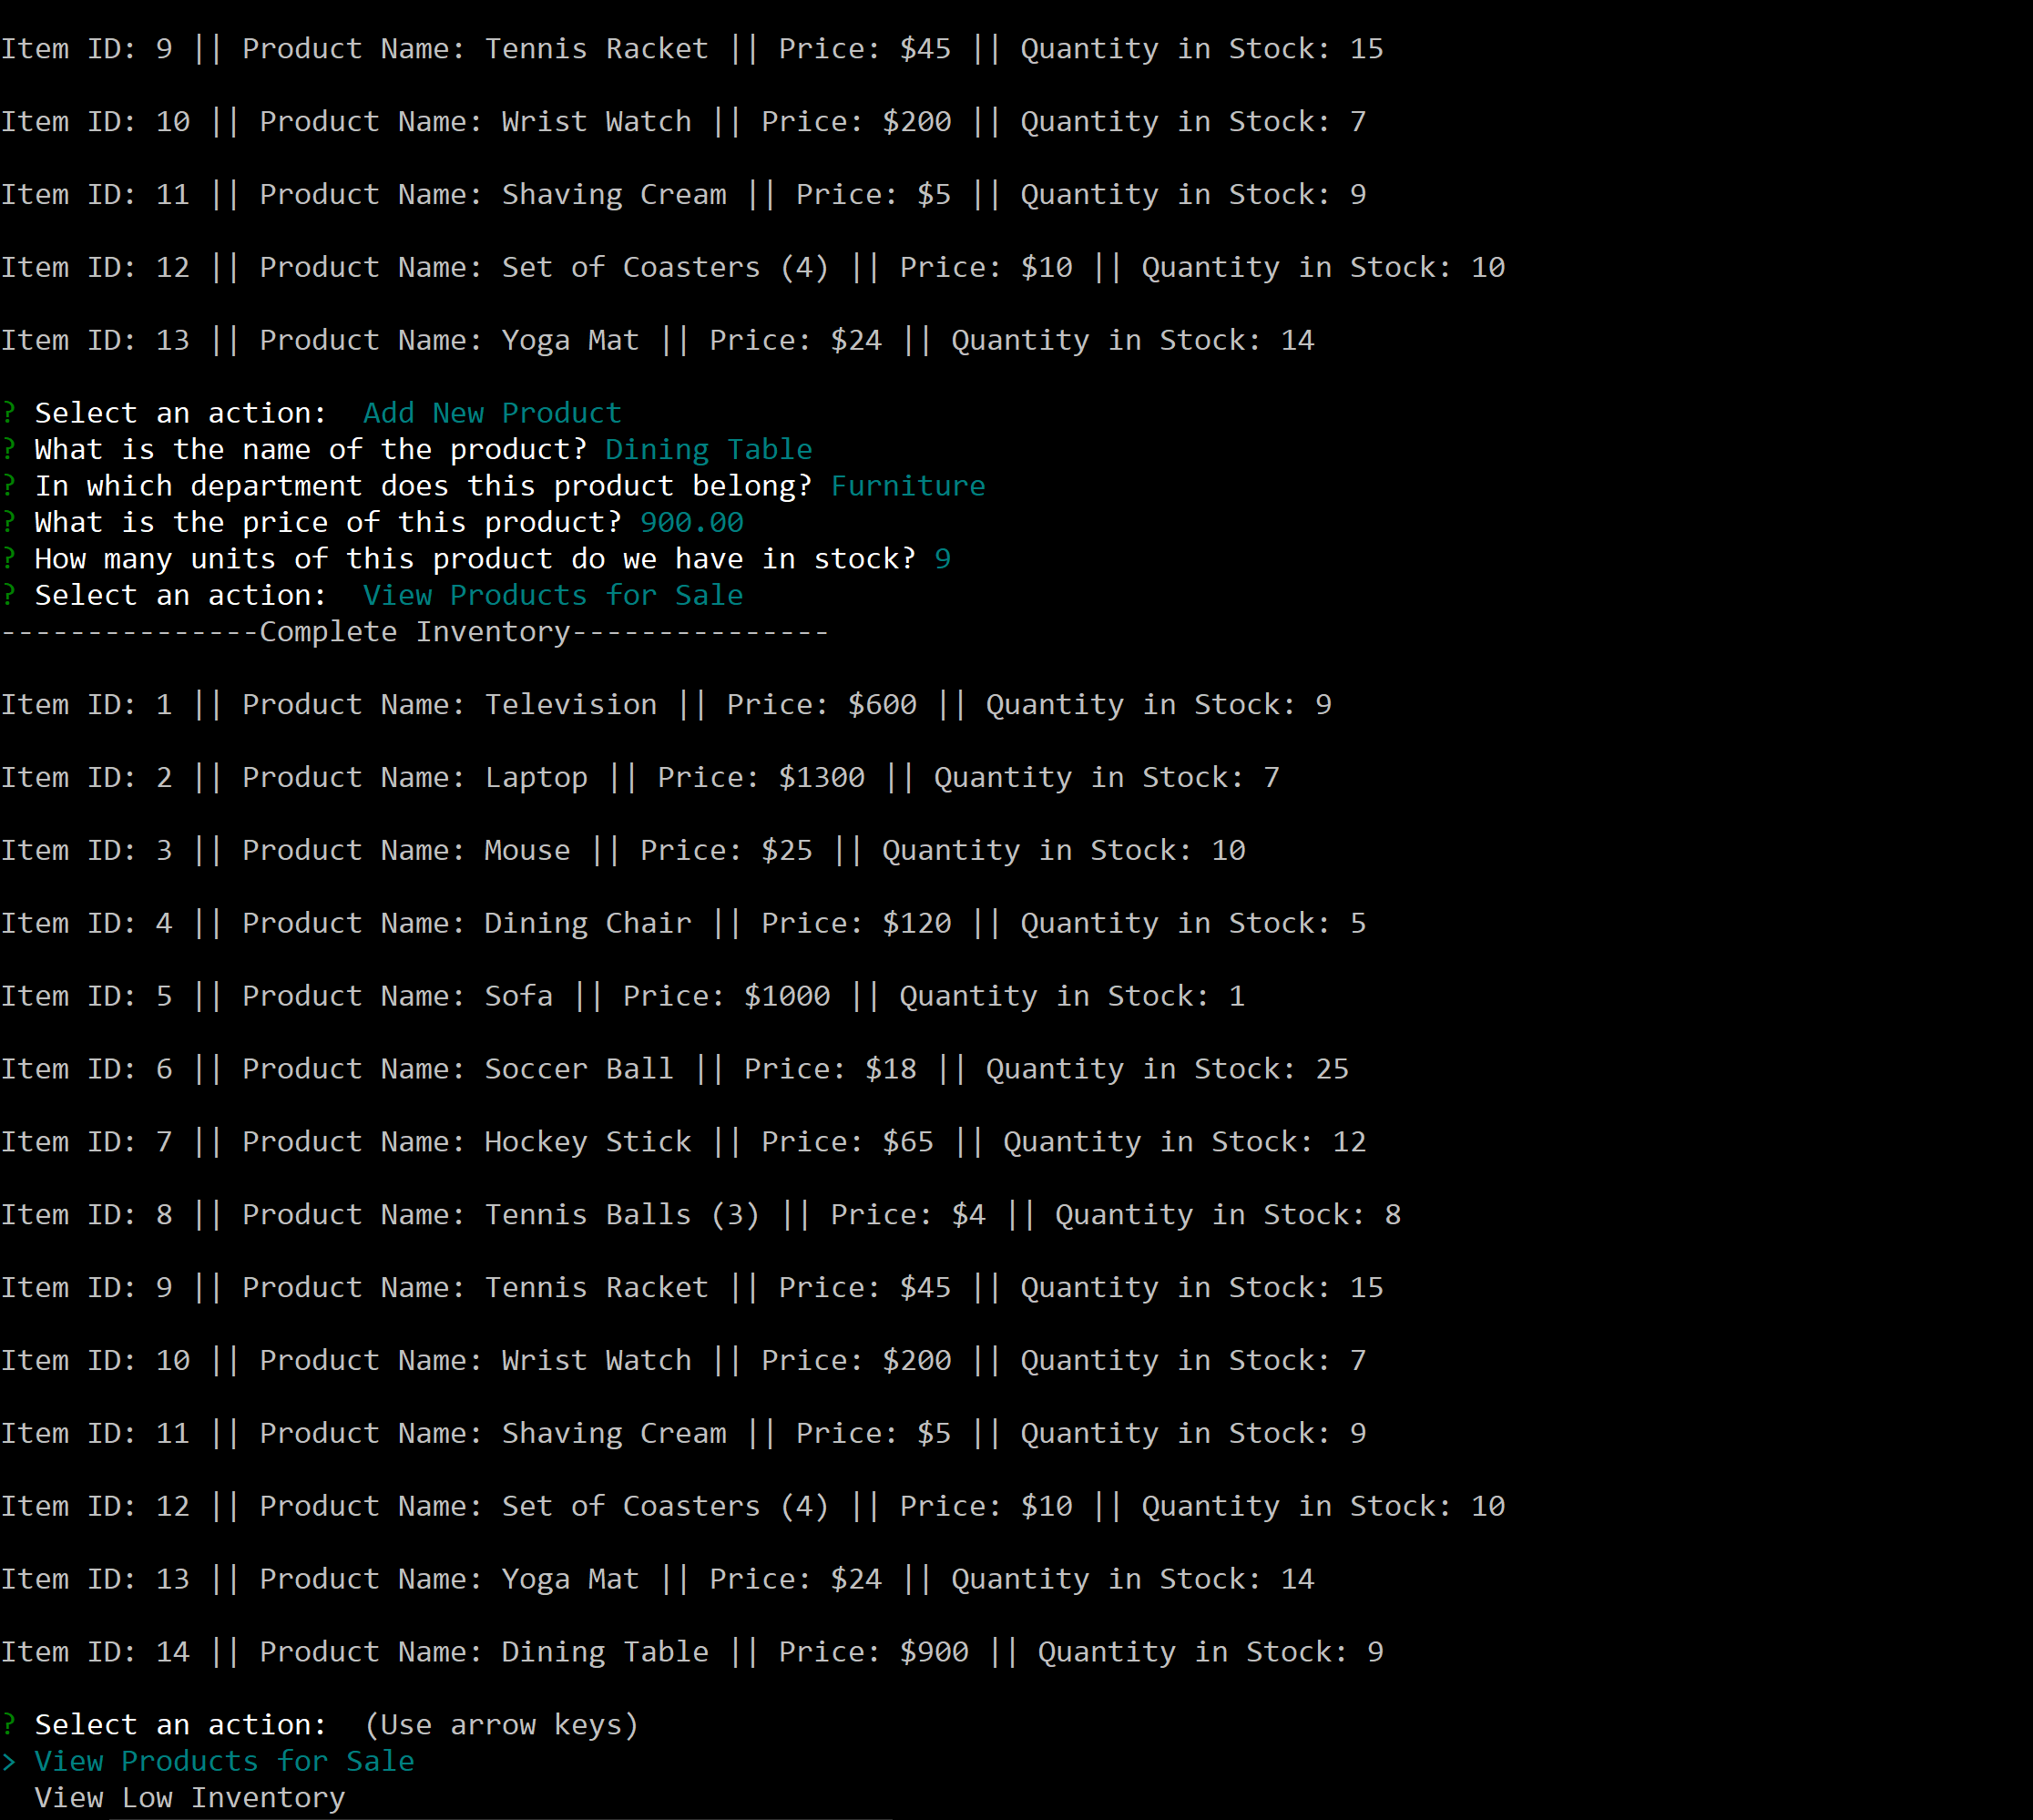Image resolution: width=2033 pixels, height=1820 pixels.
Task: Click 'Price: $900' in the Dining Table row
Action: tap(874, 1652)
